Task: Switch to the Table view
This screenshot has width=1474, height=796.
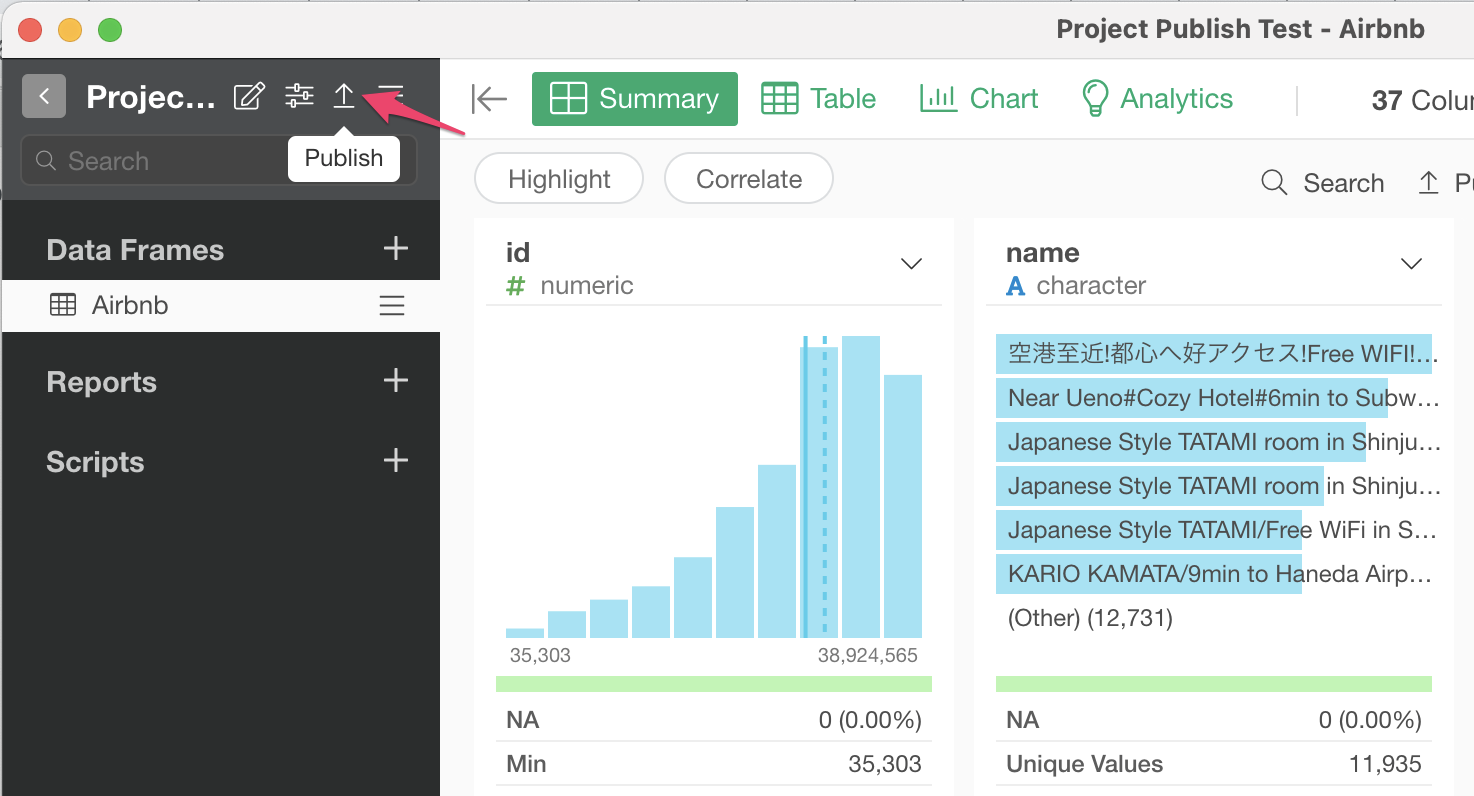Action: 819,99
